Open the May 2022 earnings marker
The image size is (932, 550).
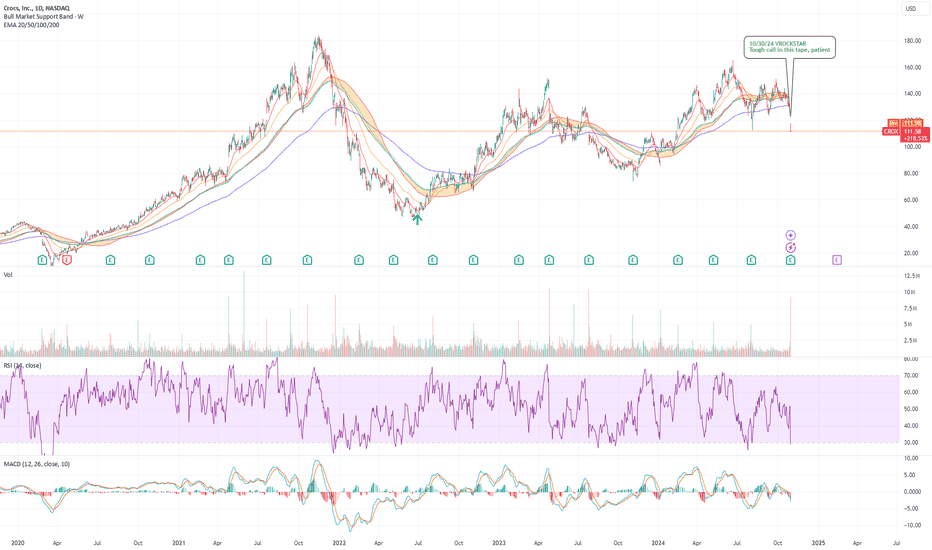[393, 260]
